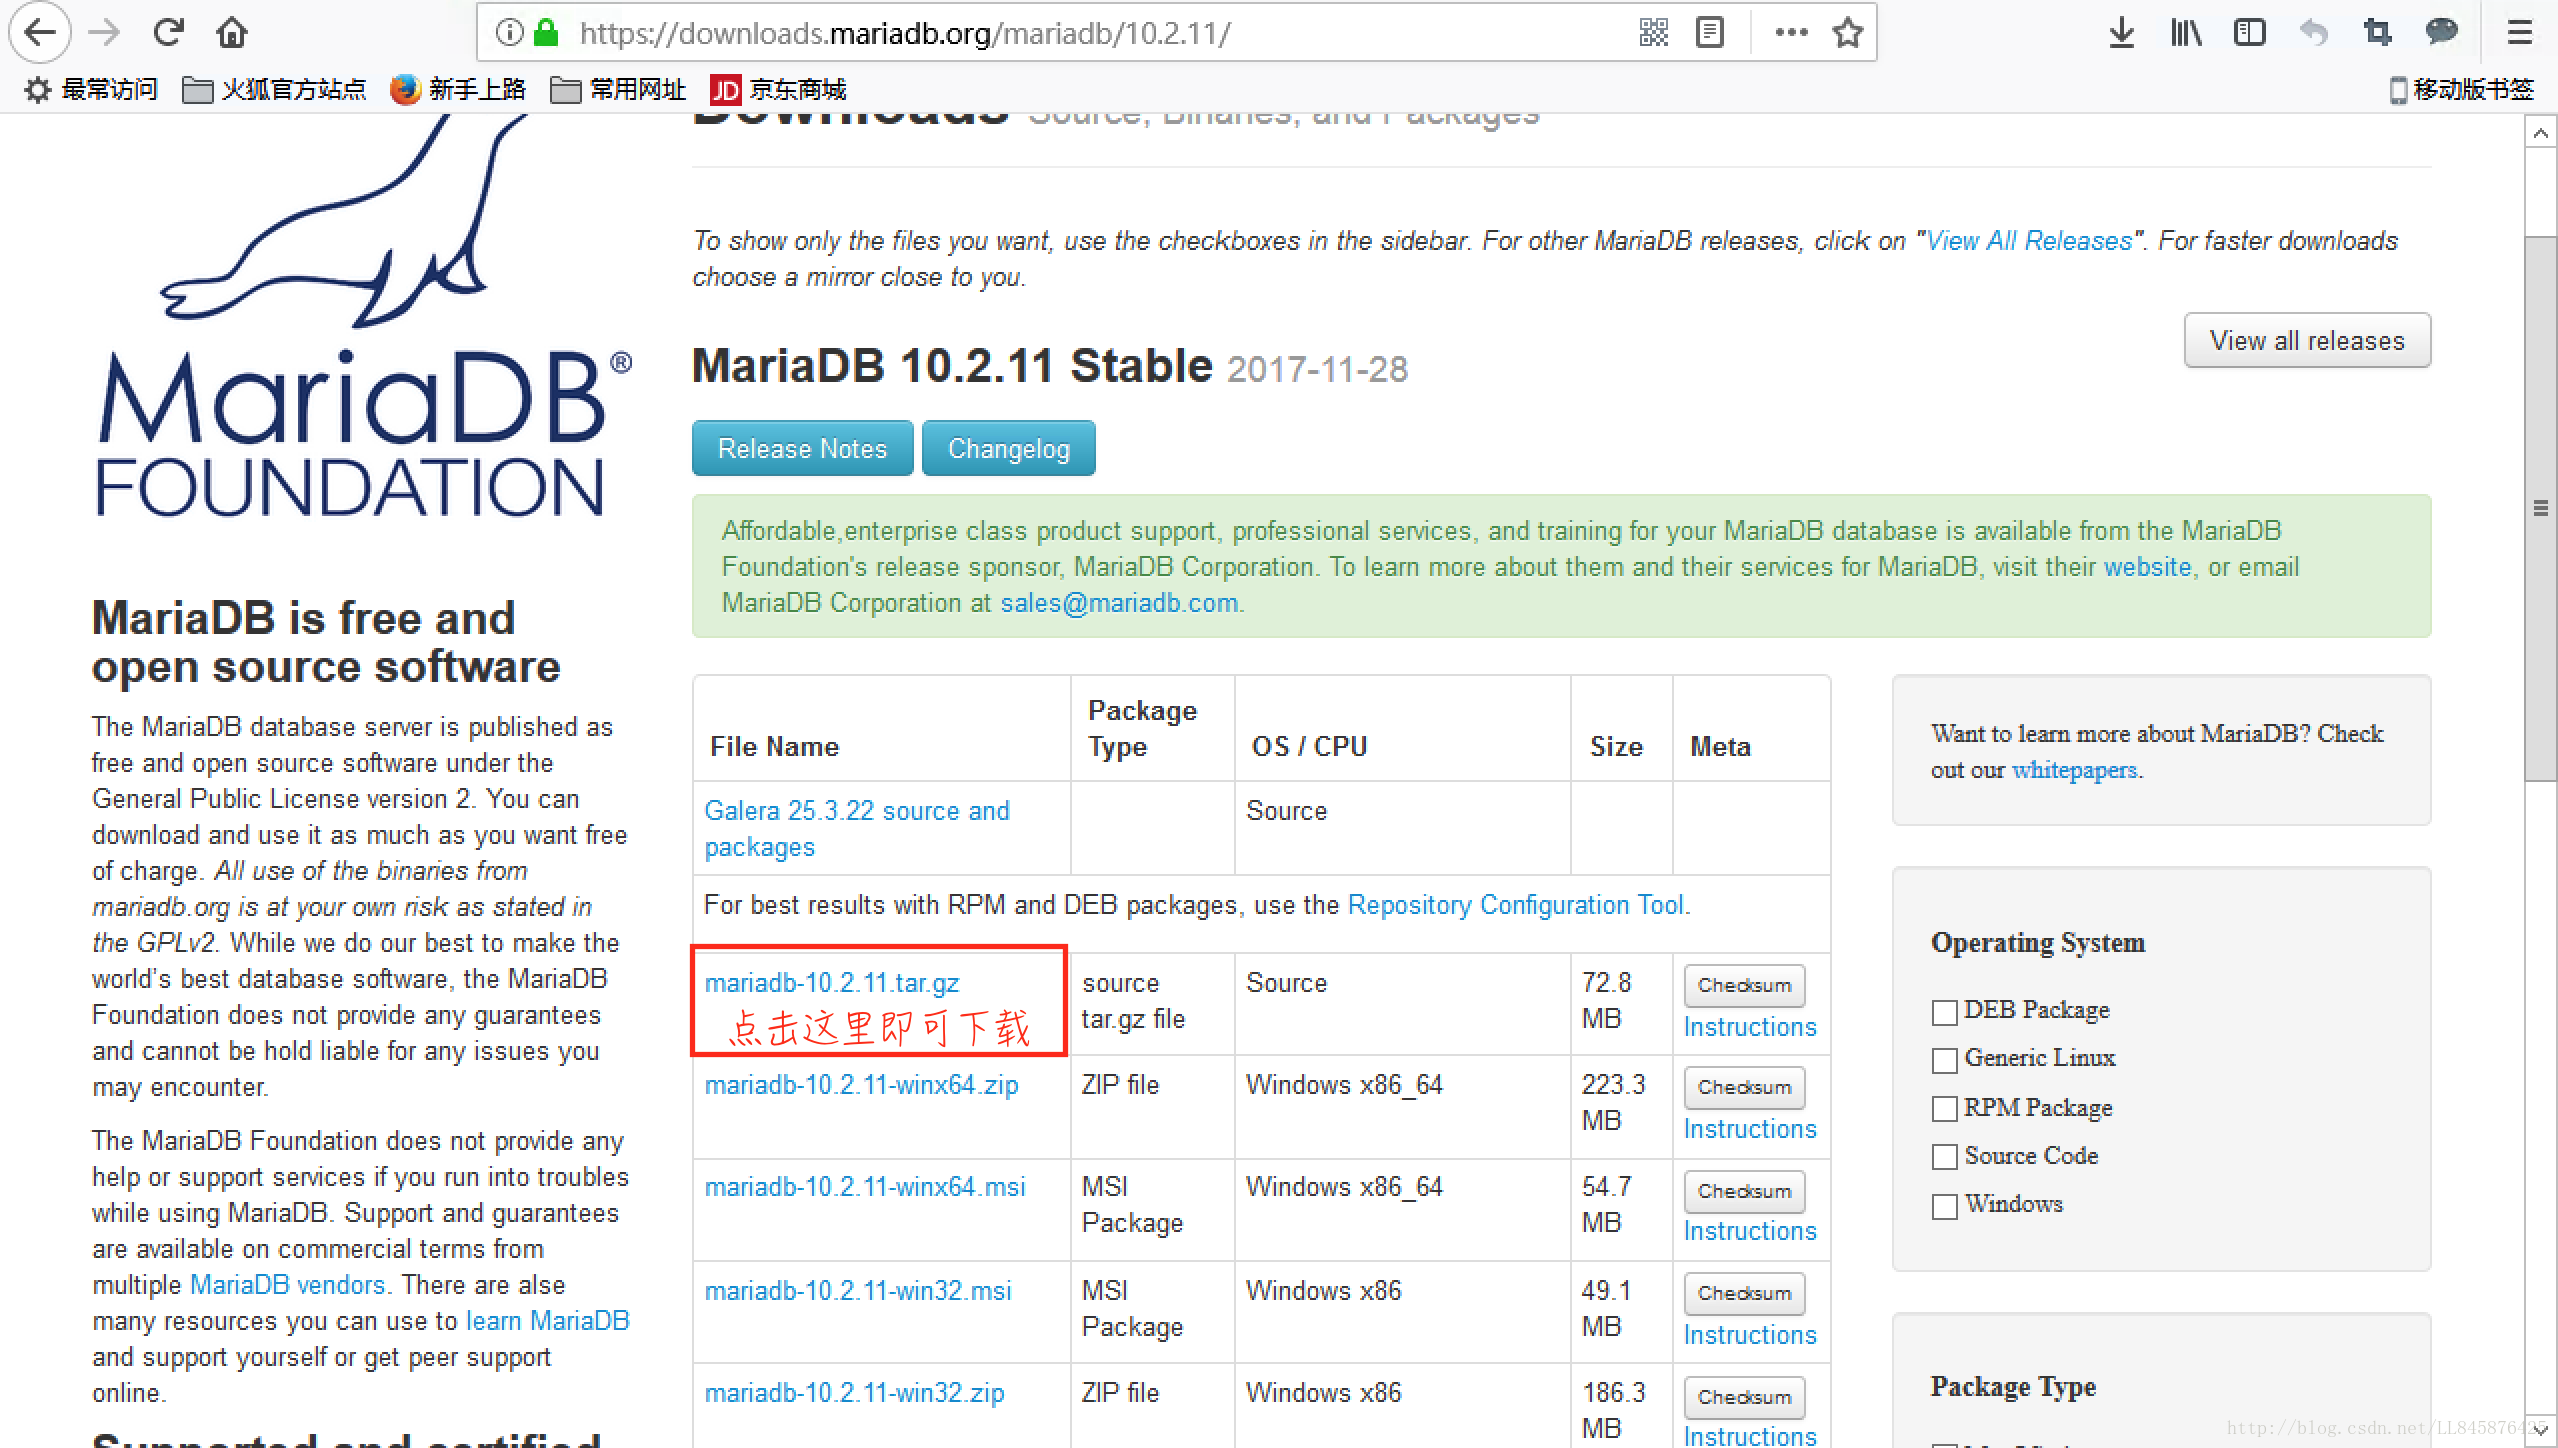The height and width of the screenshot is (1448, 2558).
Task: Open Instructions link for tar.gz source row
Action: tap(1750, 1027)
